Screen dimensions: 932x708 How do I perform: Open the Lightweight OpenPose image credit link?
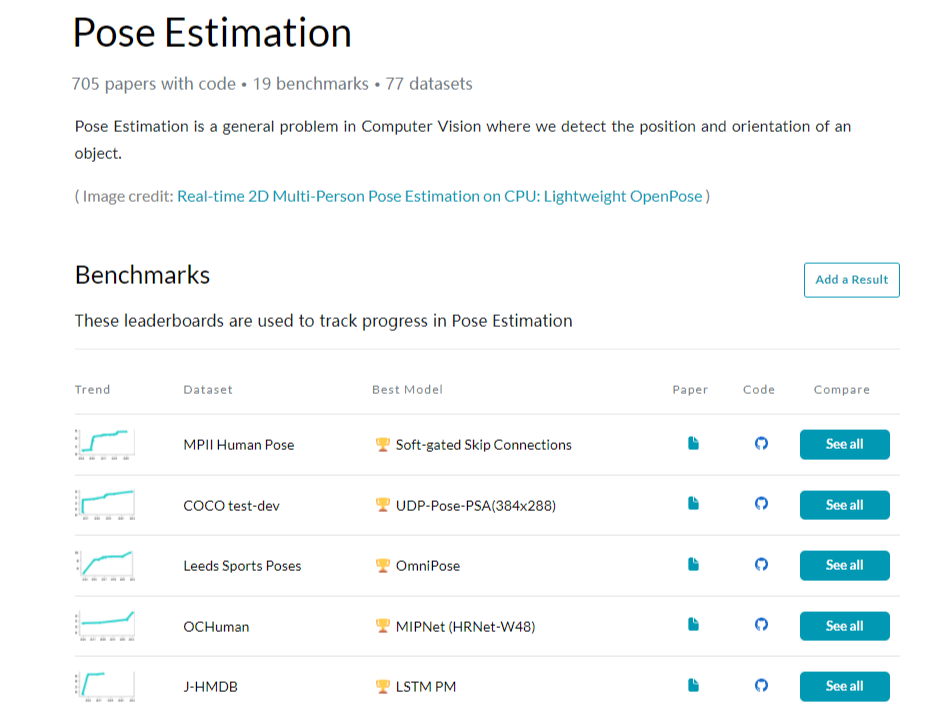click(x=440, y=196)
